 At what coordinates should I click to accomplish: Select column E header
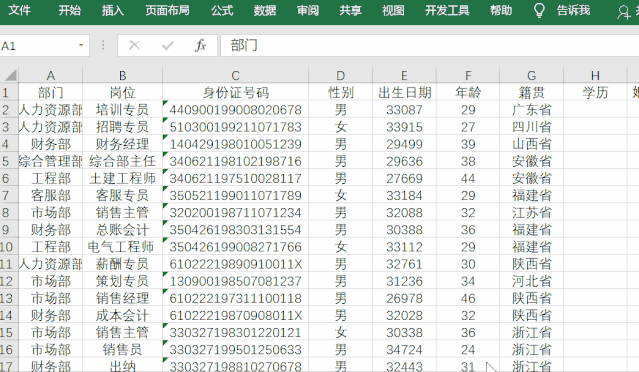click(x=404, y=75)
